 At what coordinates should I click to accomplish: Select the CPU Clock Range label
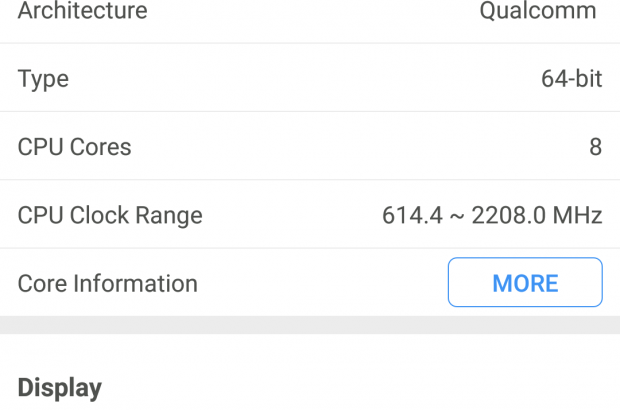[110, 215]
